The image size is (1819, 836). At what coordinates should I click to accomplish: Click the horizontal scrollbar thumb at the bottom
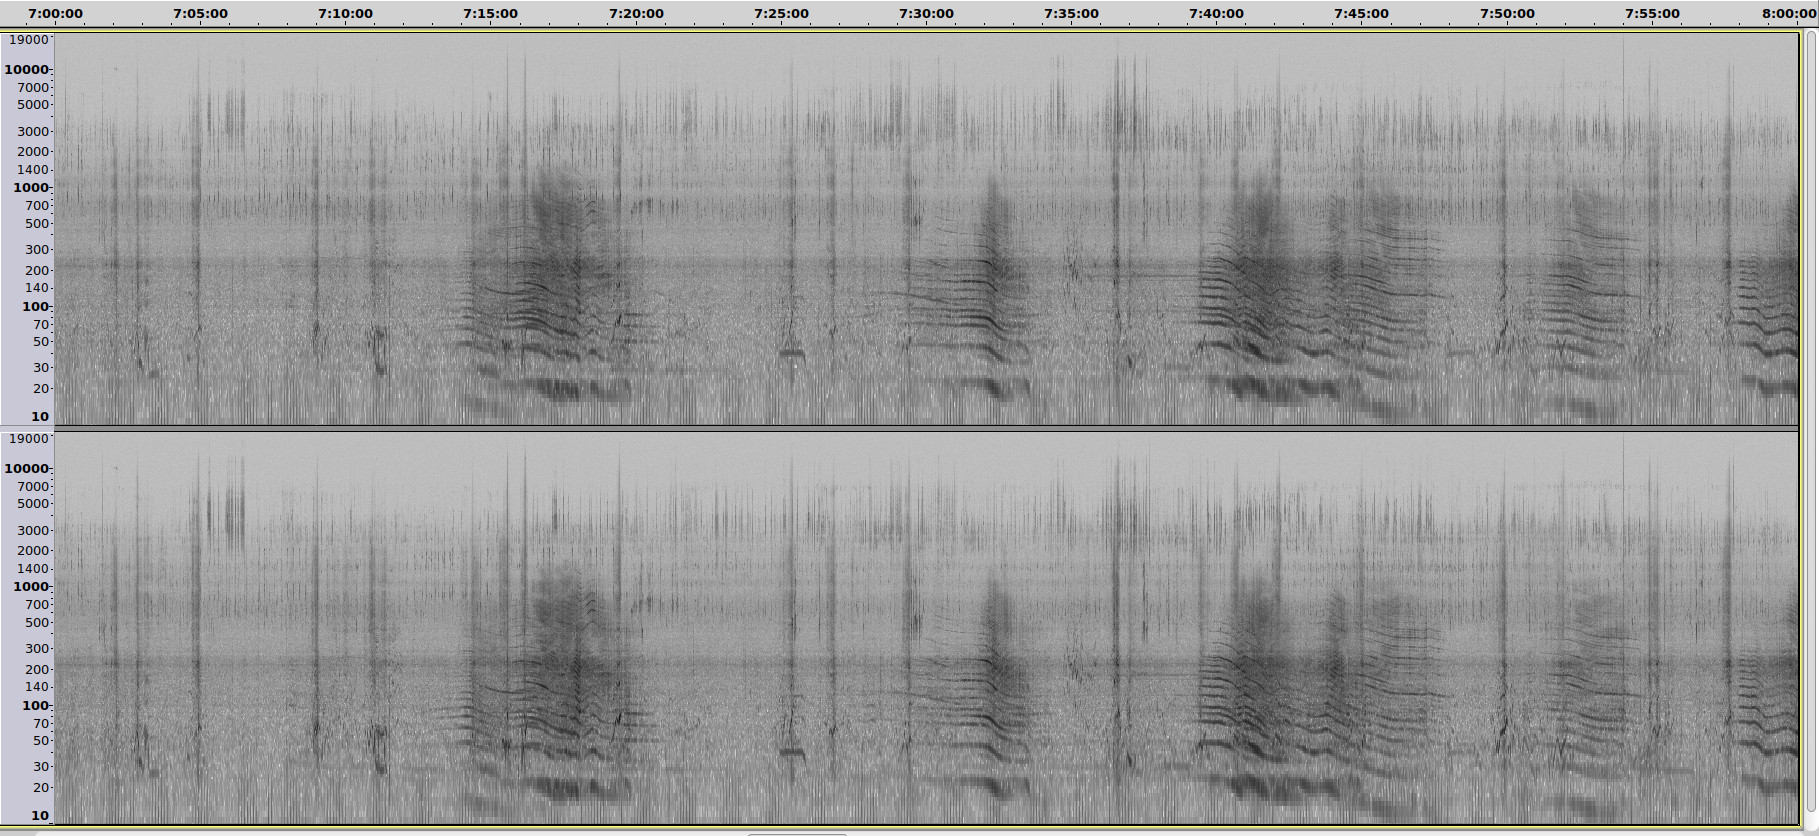tap(797, 833)
